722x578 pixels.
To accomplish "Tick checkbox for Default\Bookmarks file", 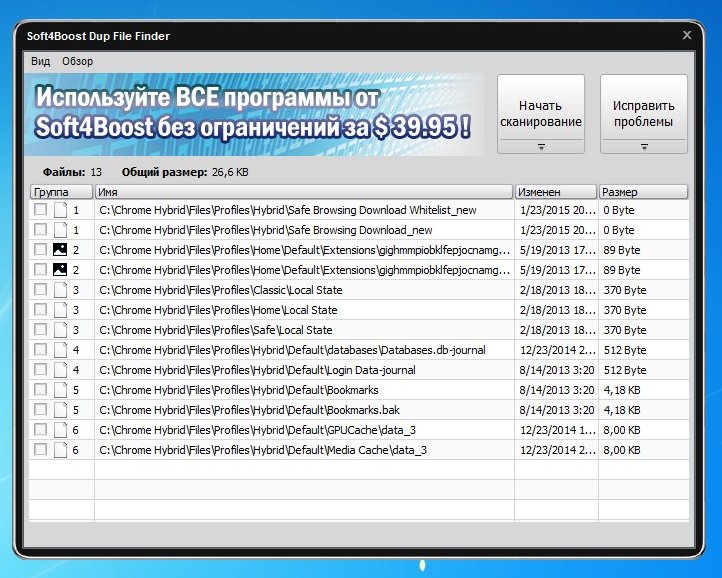I will (41, 390).
